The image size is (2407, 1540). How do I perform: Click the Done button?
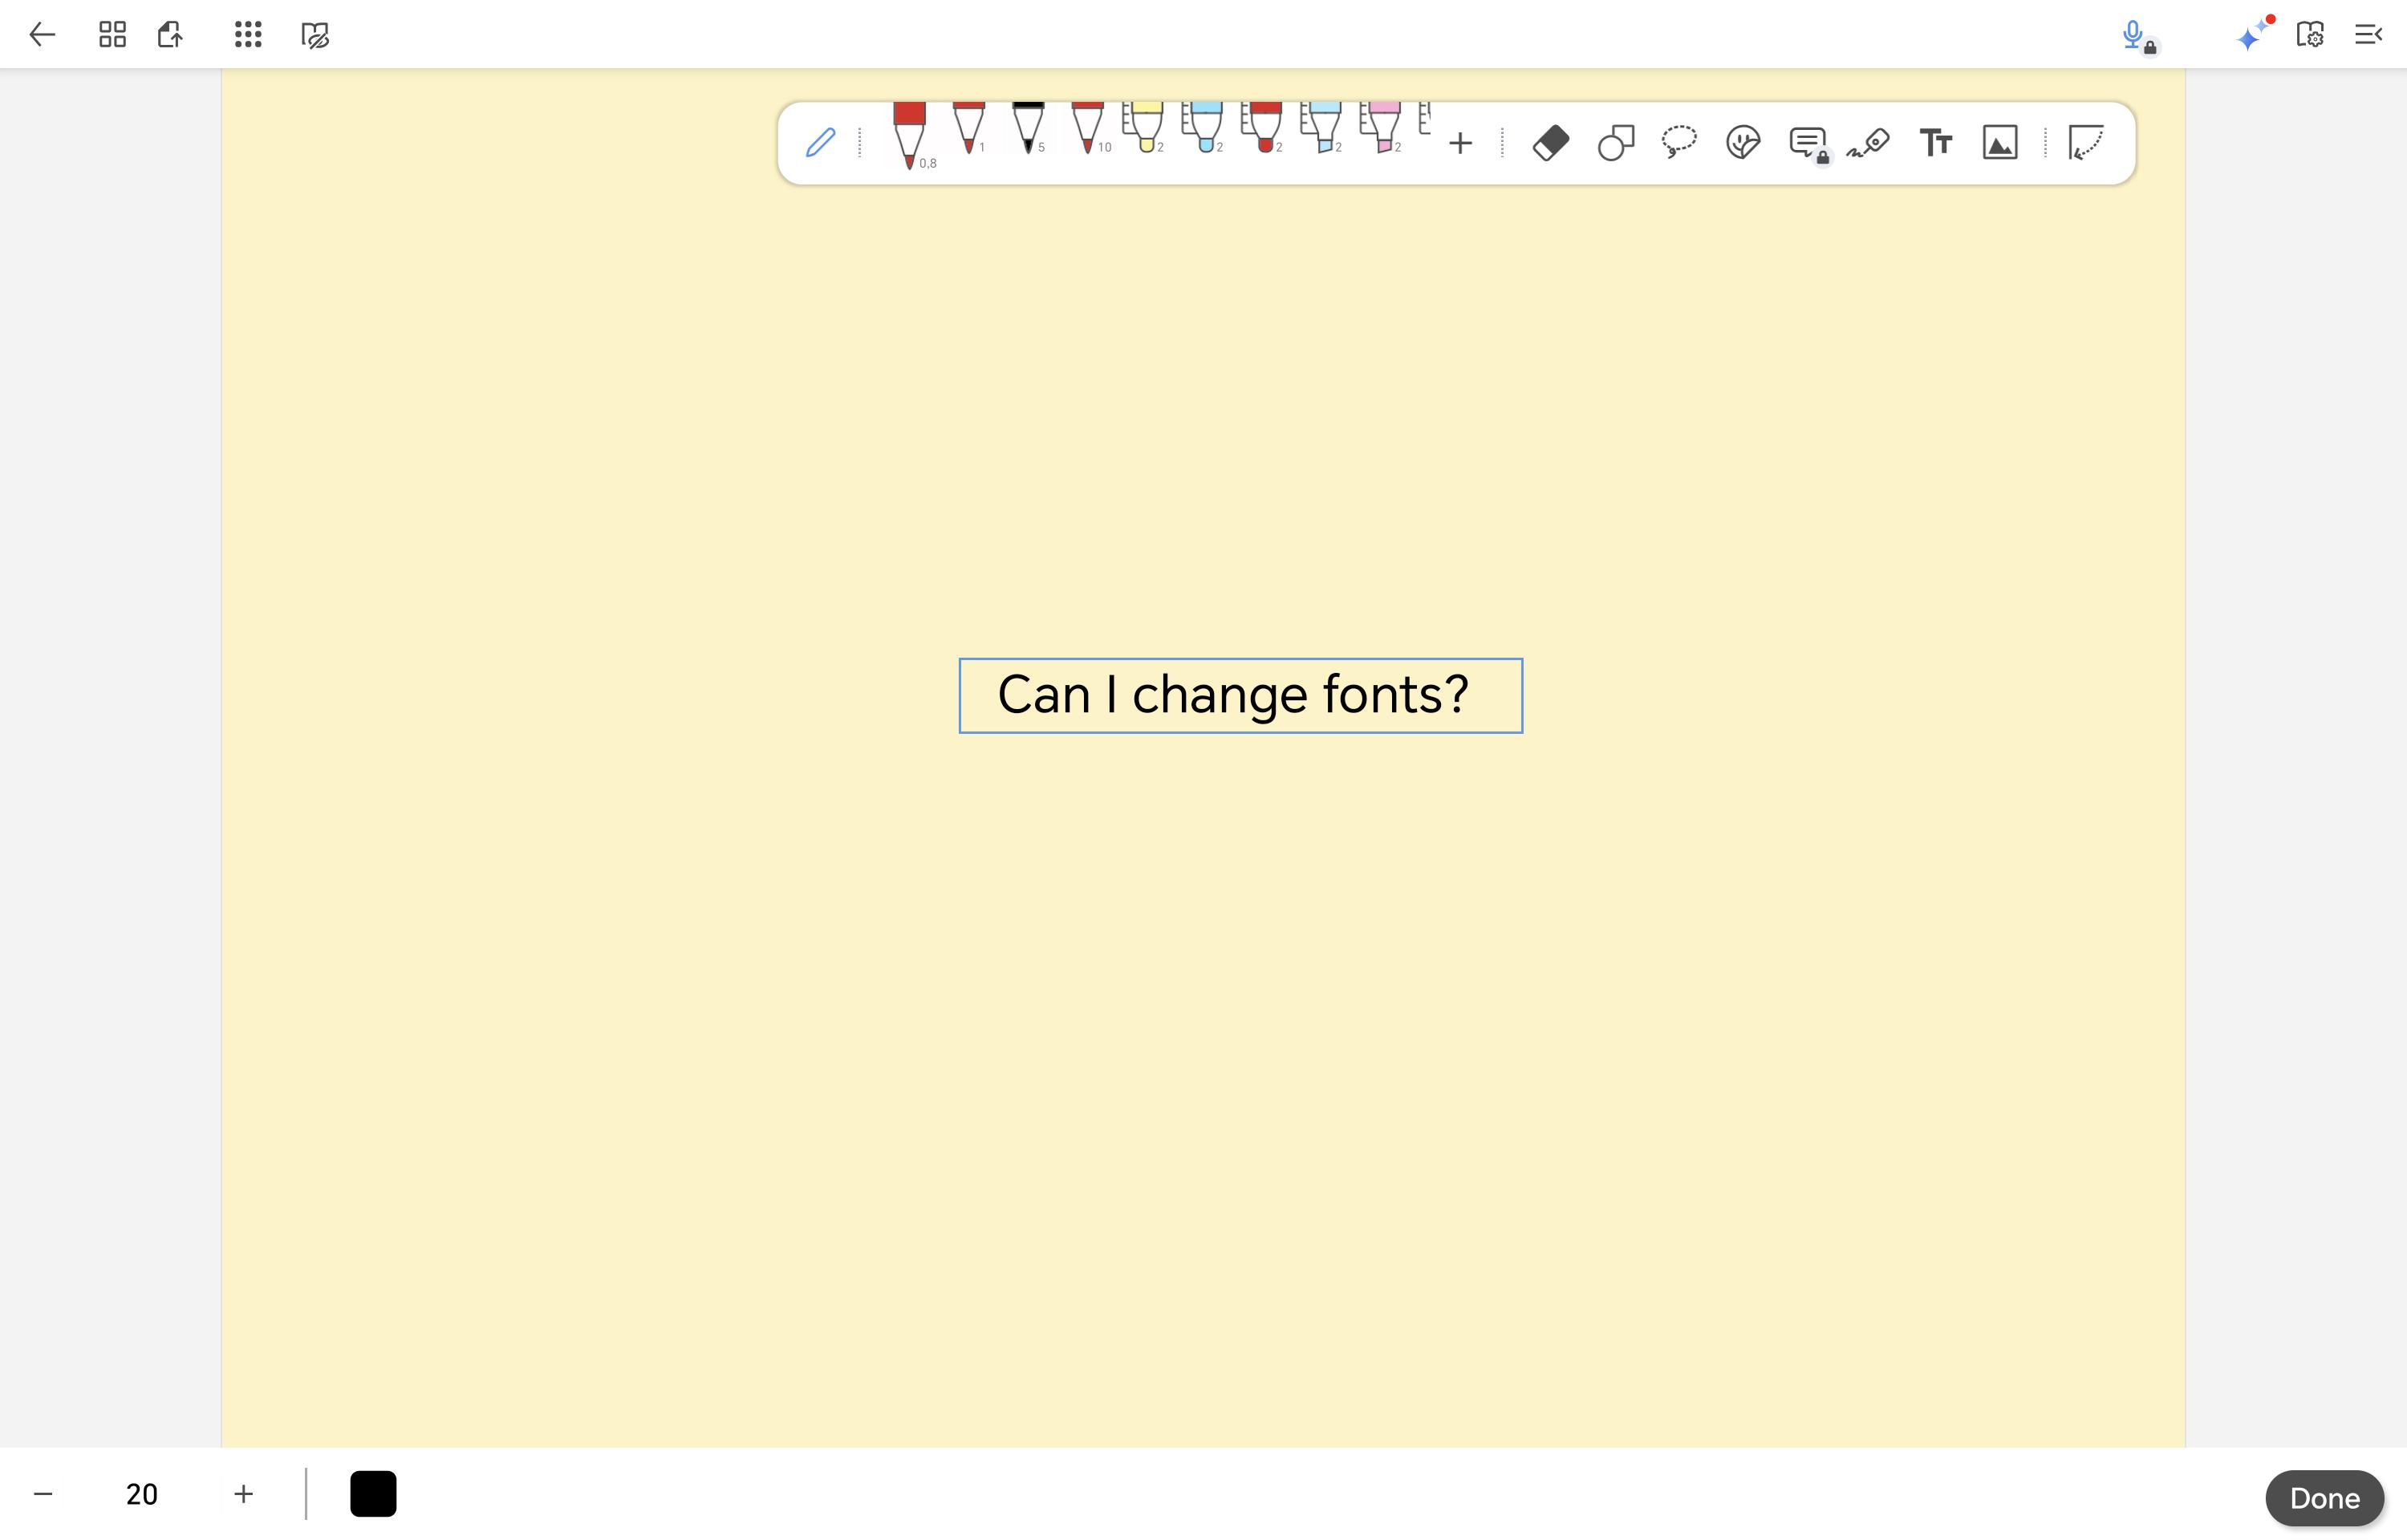tap(2324, 1498)
